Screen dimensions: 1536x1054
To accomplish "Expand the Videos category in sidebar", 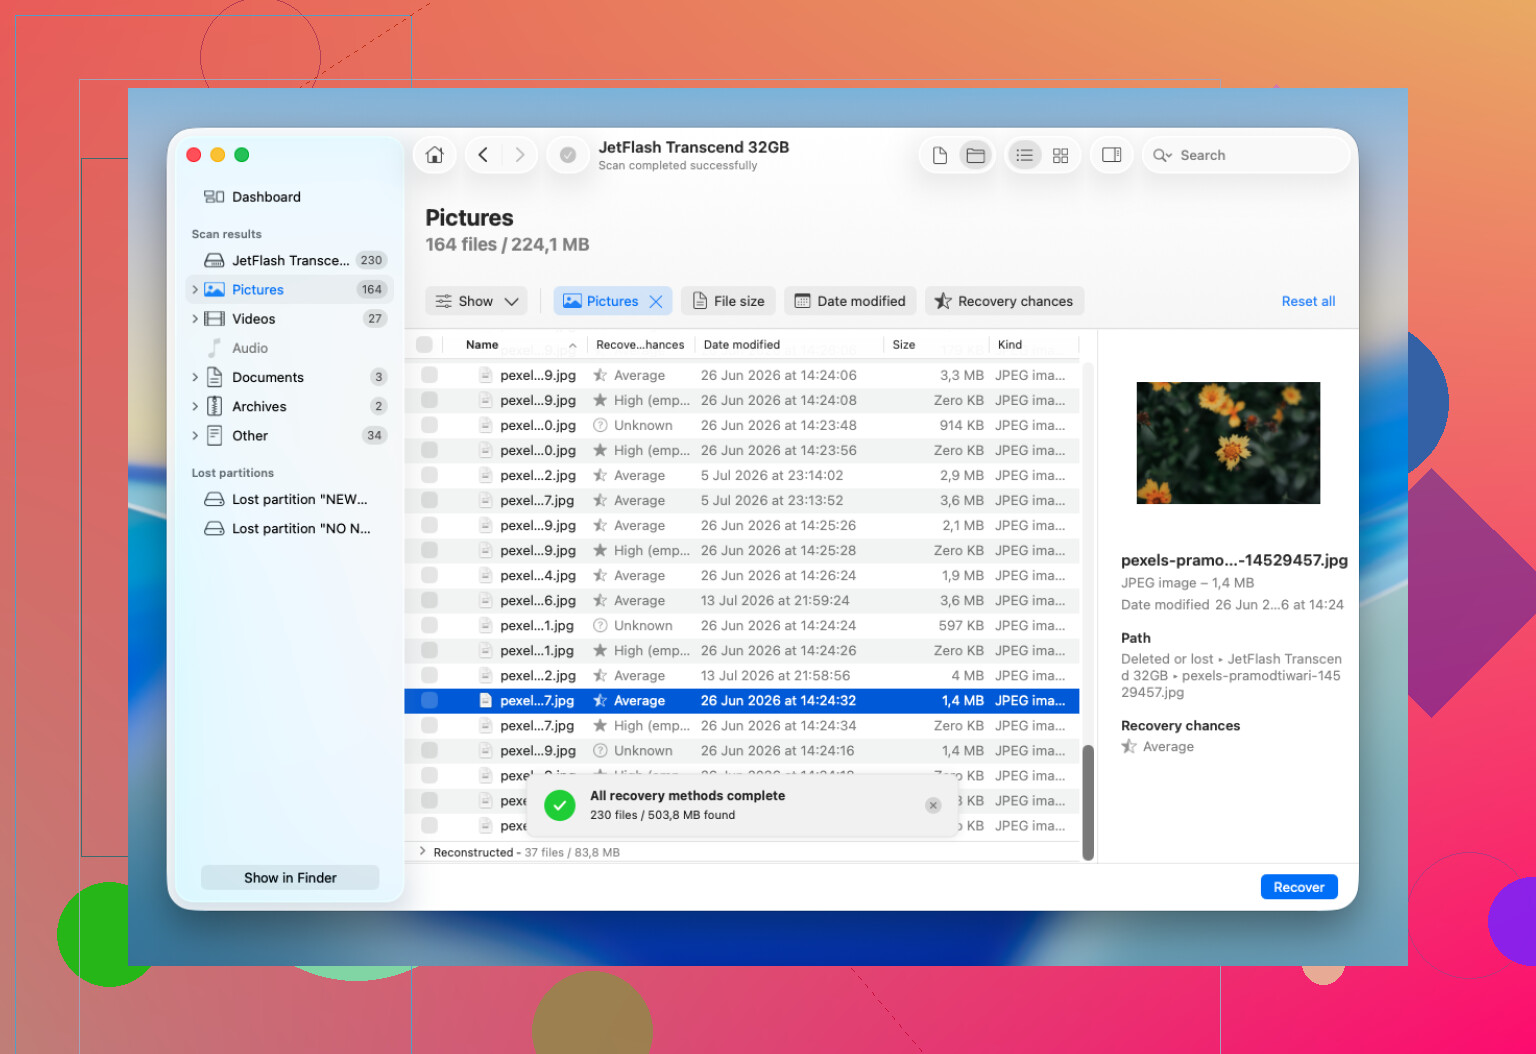I will click(195, 319).
